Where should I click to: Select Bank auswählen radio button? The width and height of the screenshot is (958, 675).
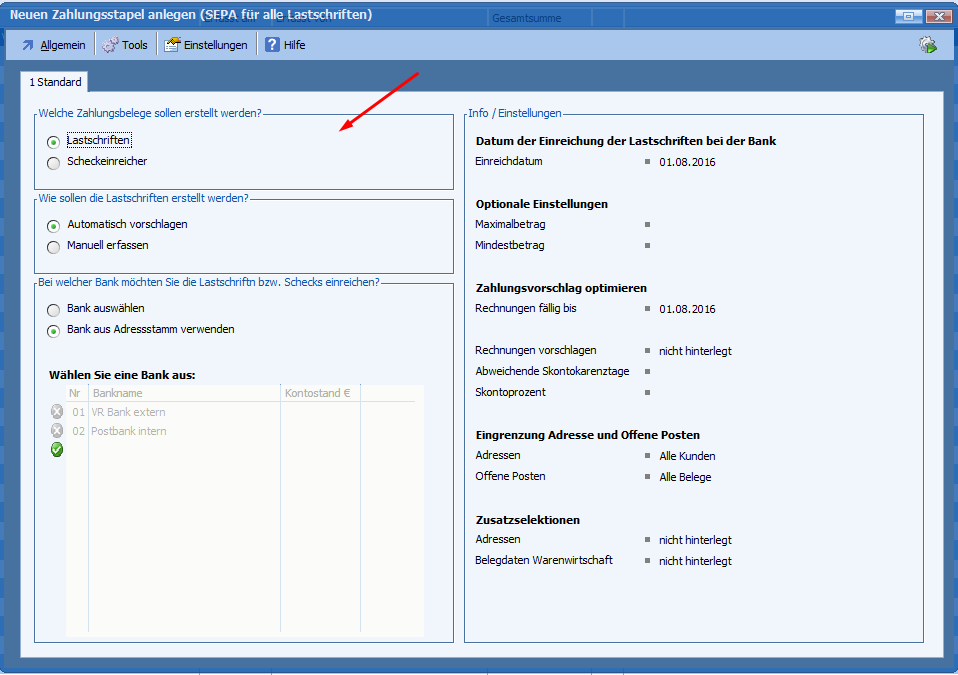pyautogui.click(x=54, y=310)
